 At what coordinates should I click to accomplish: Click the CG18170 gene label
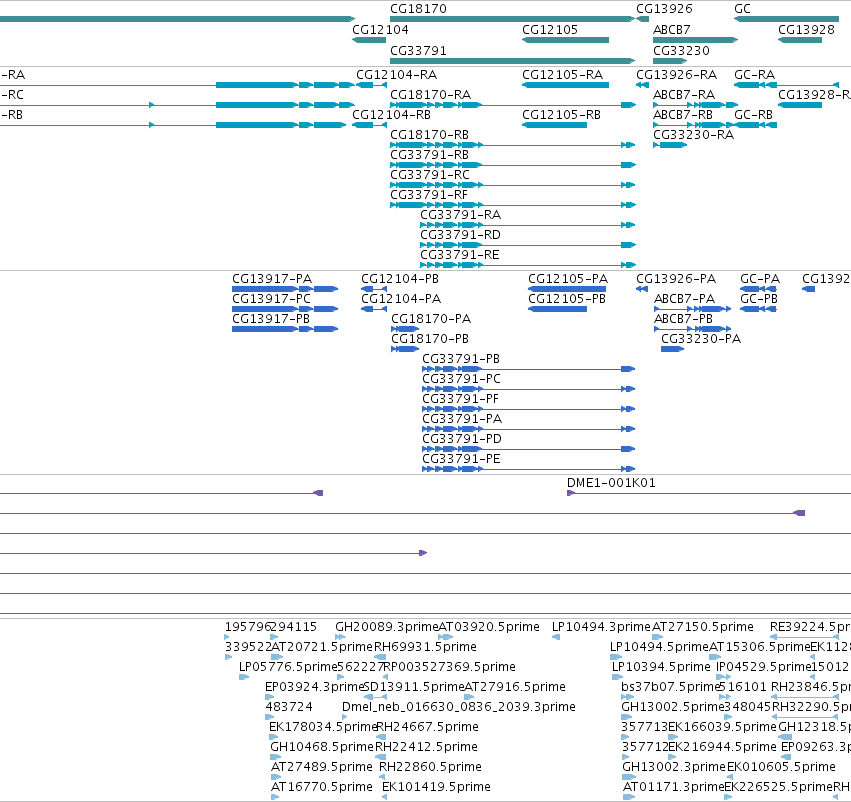click(418, 9)
